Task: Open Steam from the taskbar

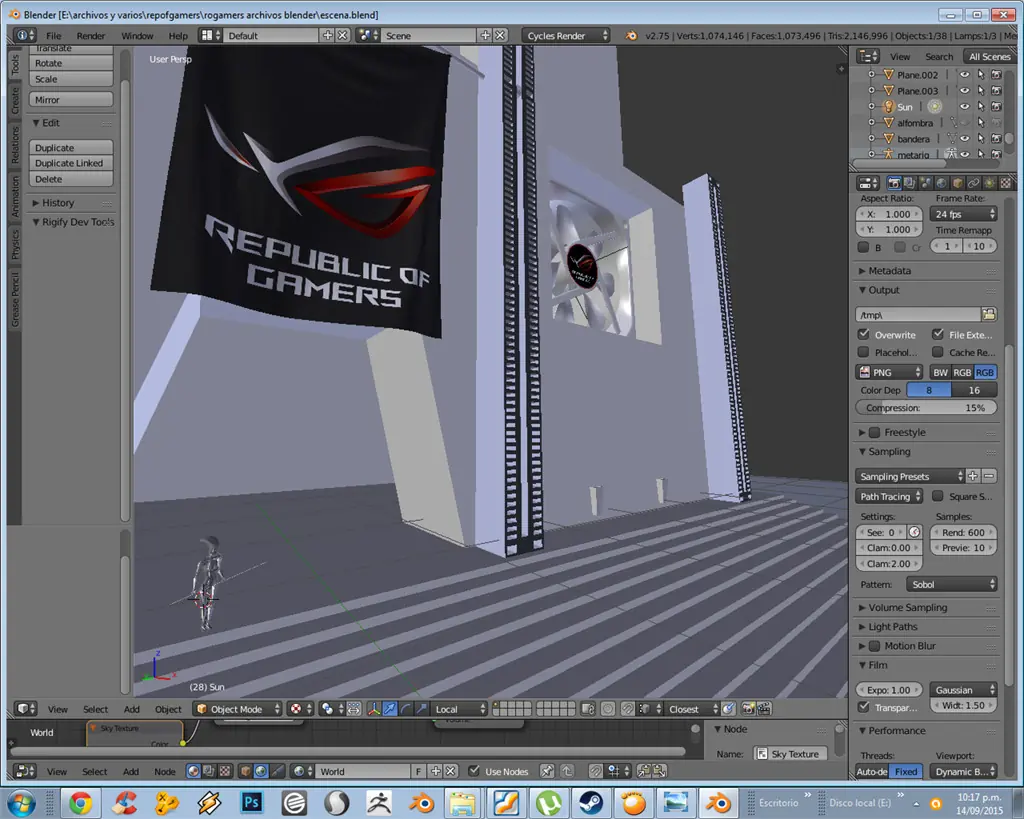Action: [591, 803]
